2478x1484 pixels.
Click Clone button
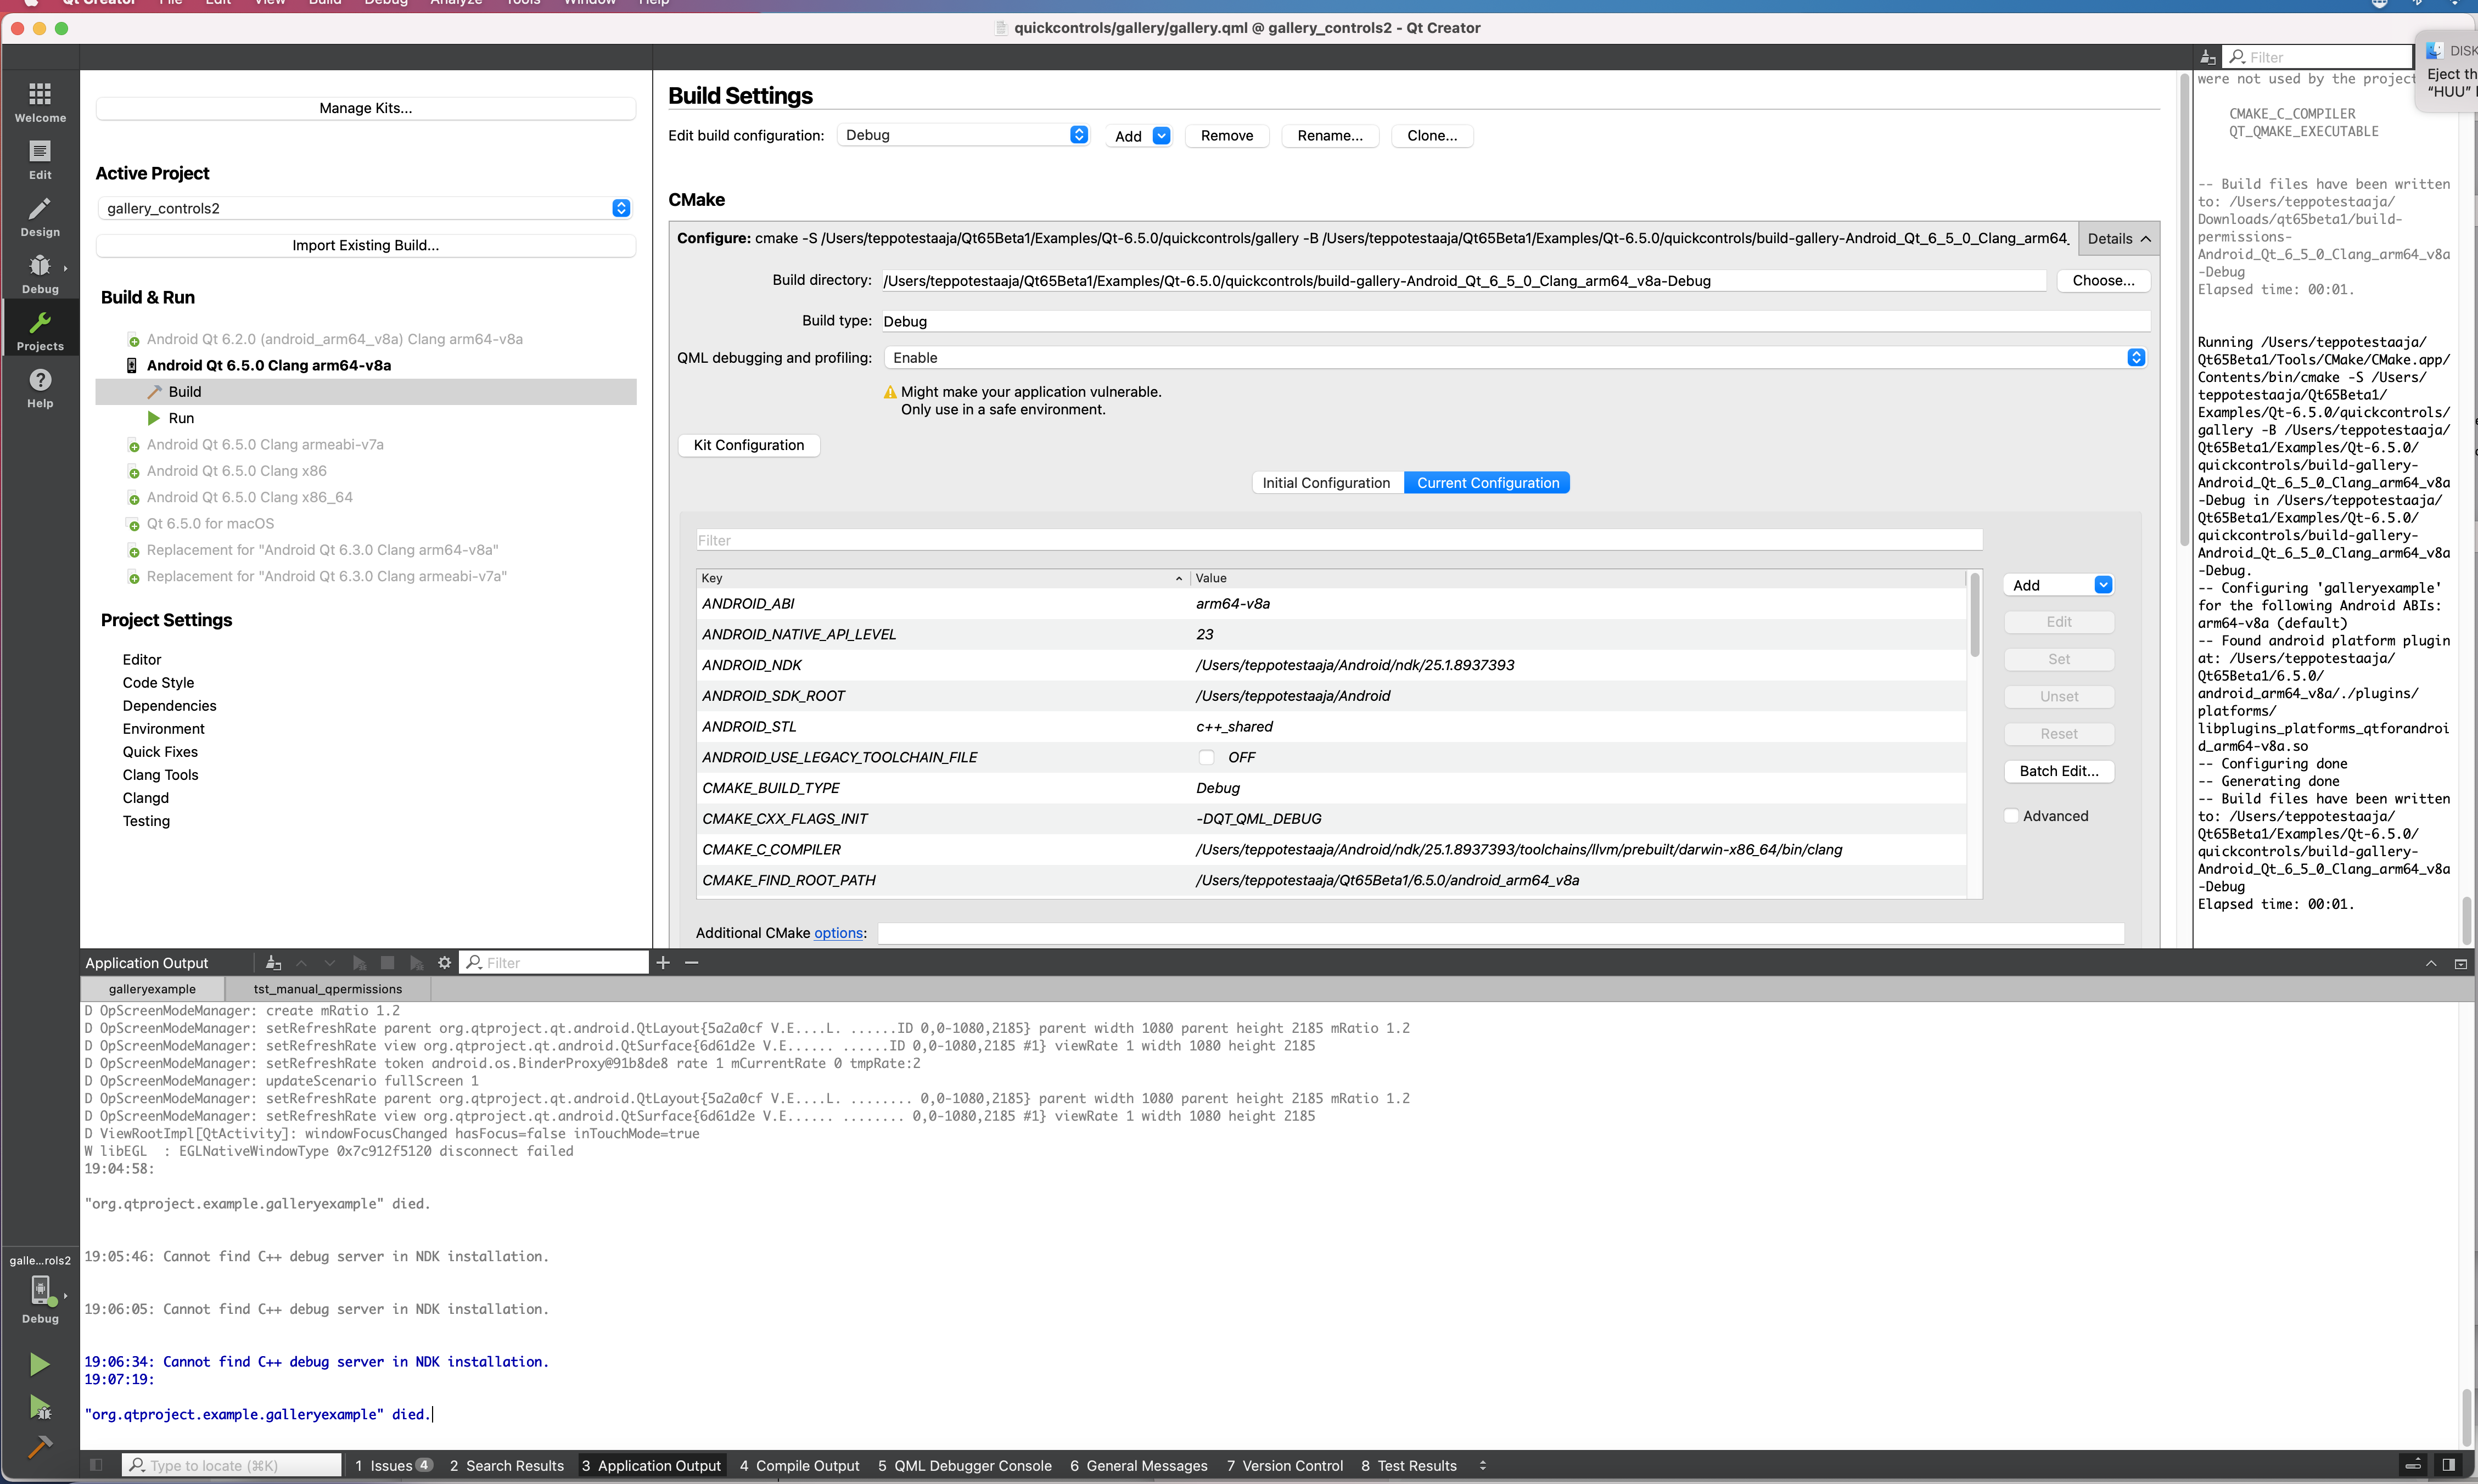(1432, 136)
